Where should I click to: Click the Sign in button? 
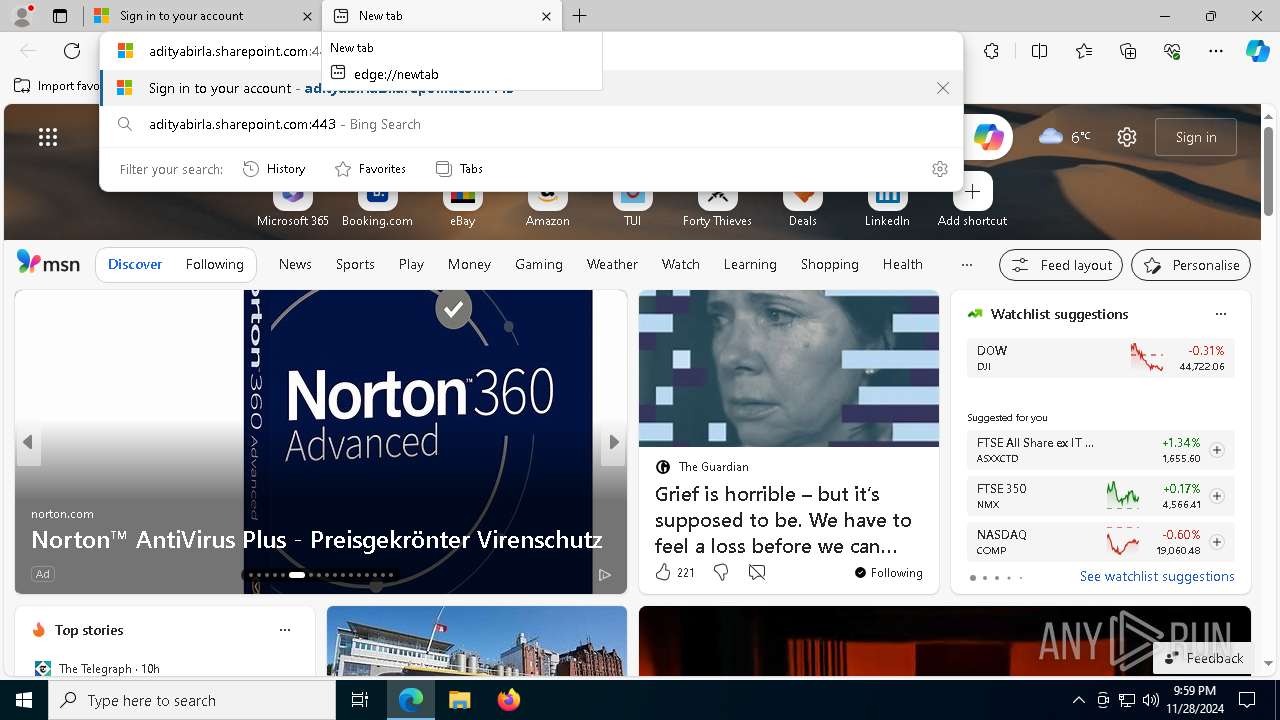click(1196, 137)
